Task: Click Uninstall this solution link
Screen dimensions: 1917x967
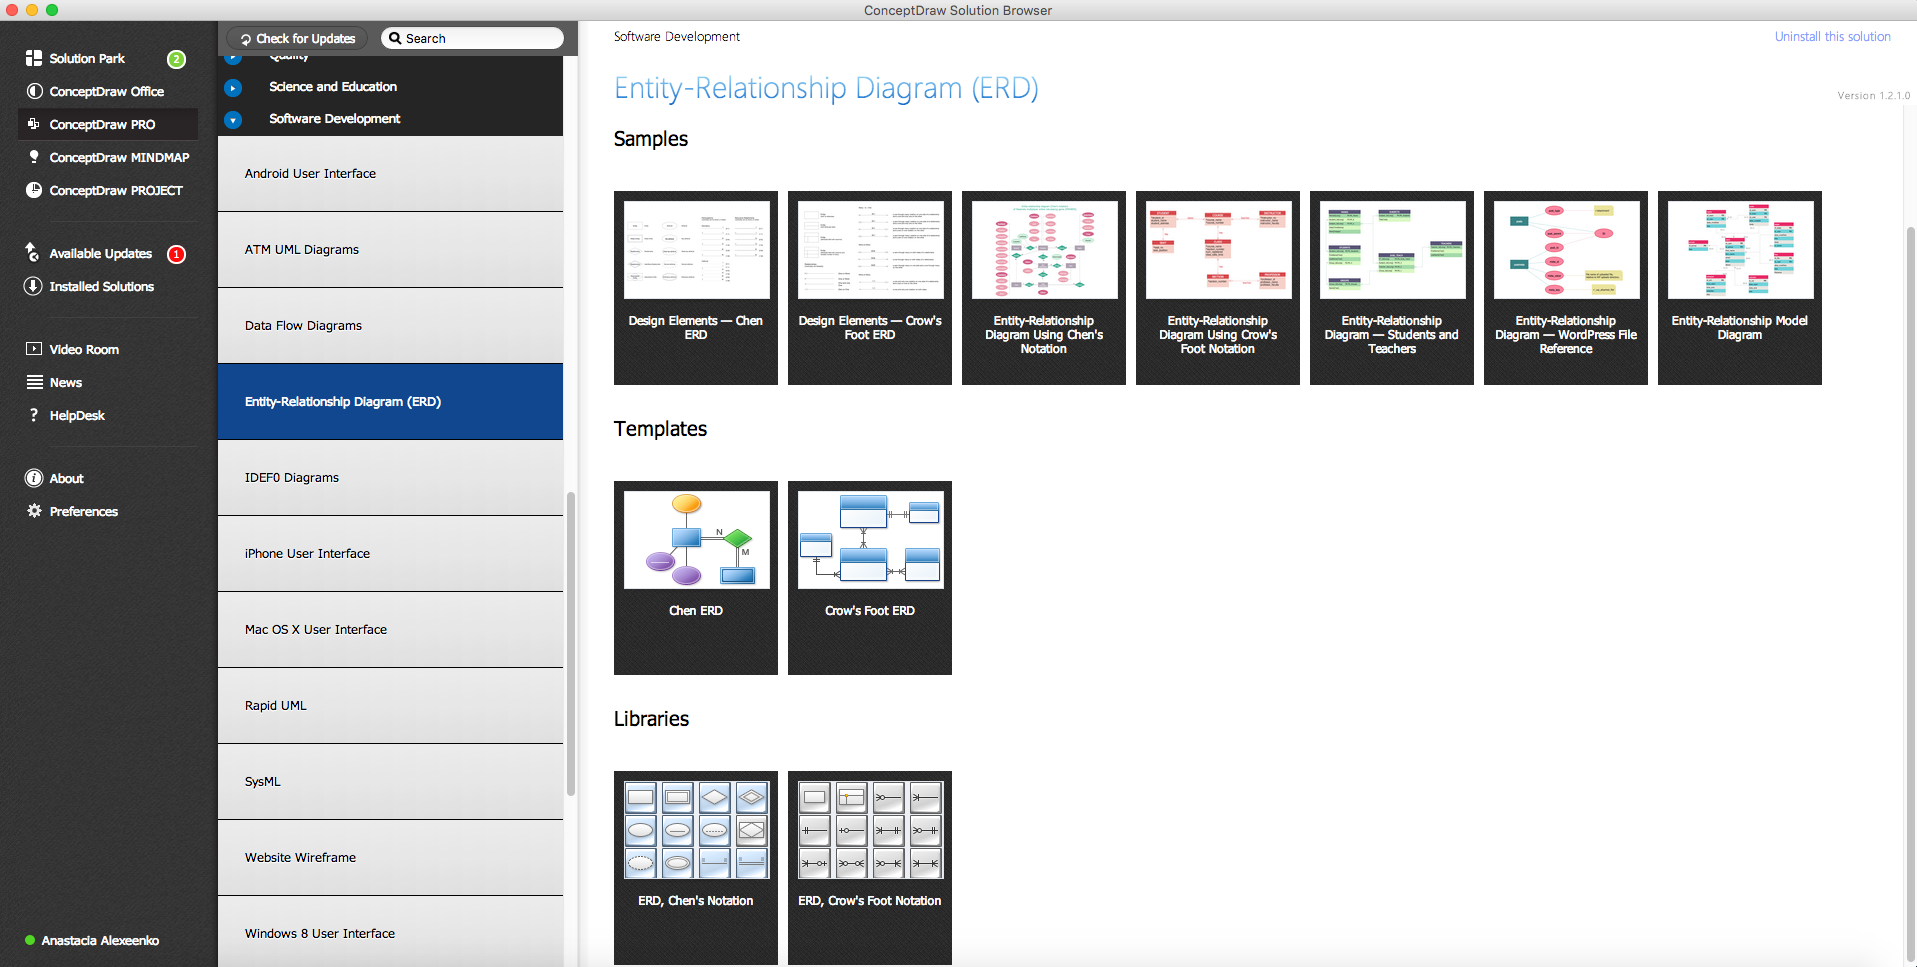Action: click(x=1832, y=37)
